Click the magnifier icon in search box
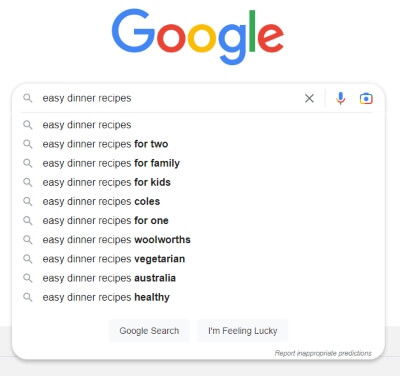The width and height of the screenshot is (400, 376). coord(28,98)
